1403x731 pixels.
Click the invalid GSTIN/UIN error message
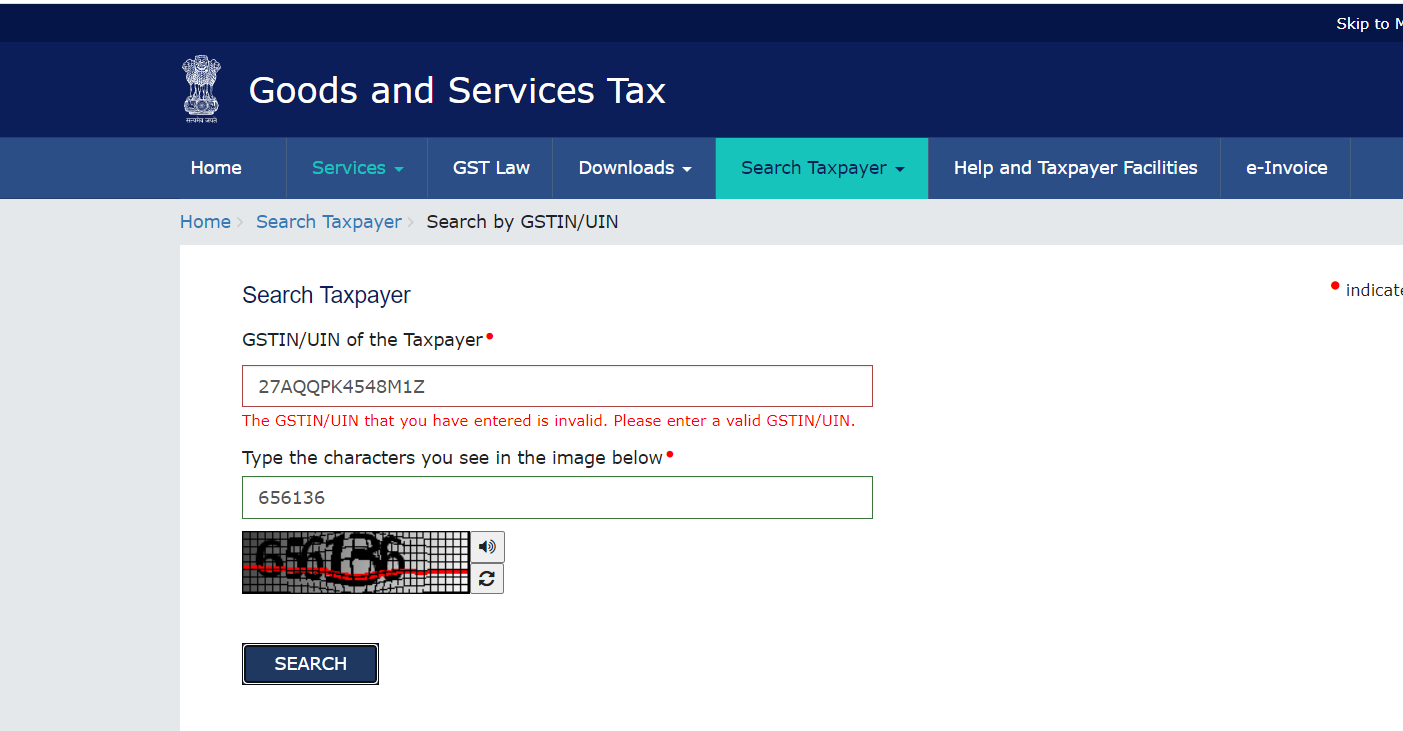(x=548, y=421)
